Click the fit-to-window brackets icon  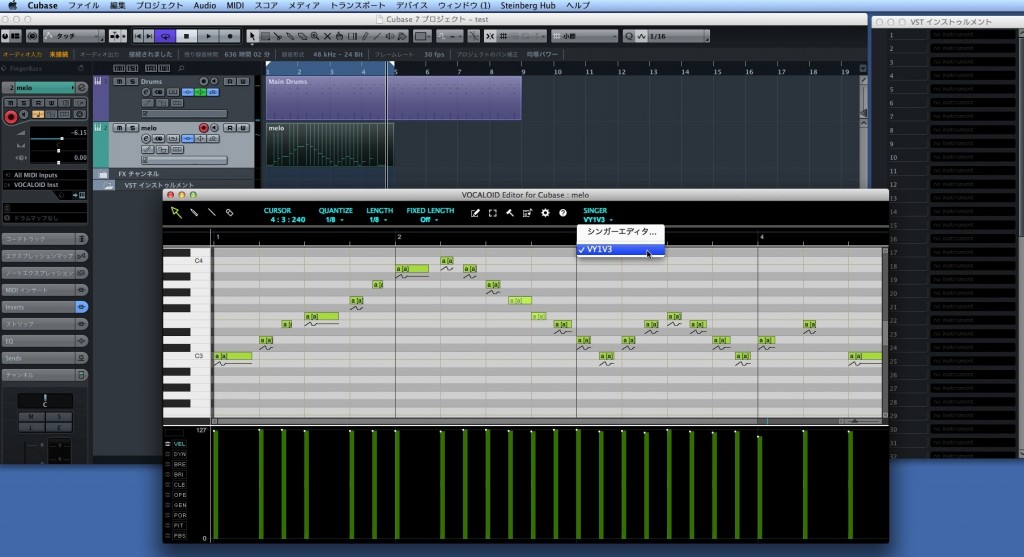[492, 213]
